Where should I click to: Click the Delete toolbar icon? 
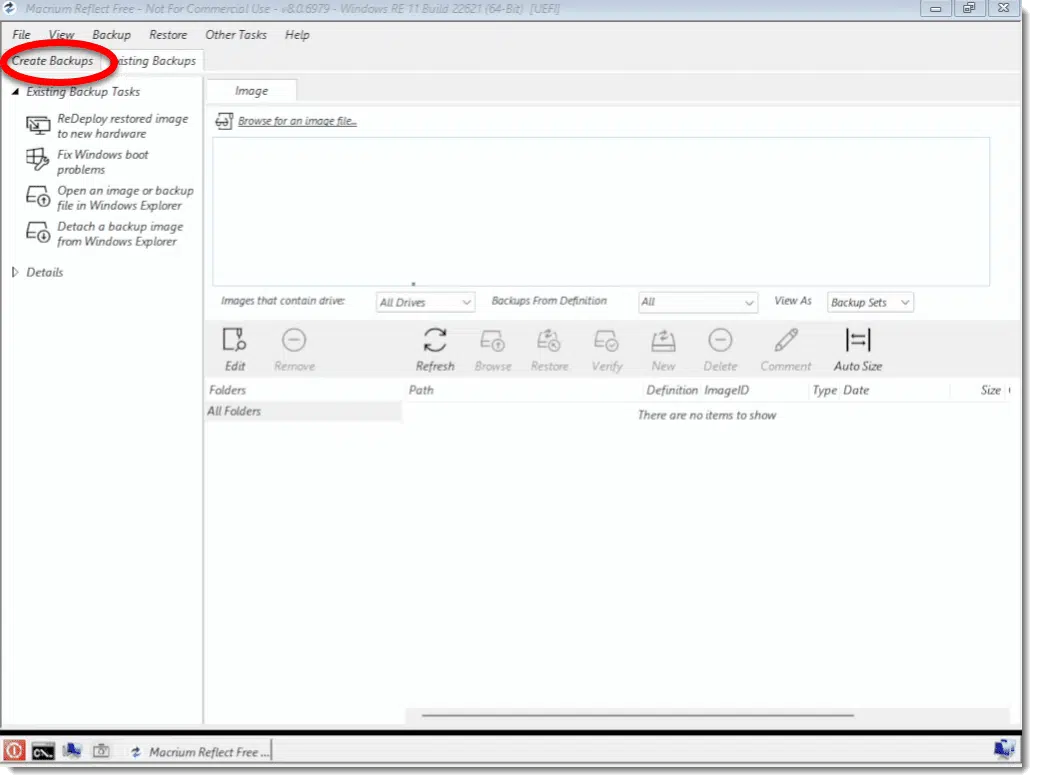point(720,340)
